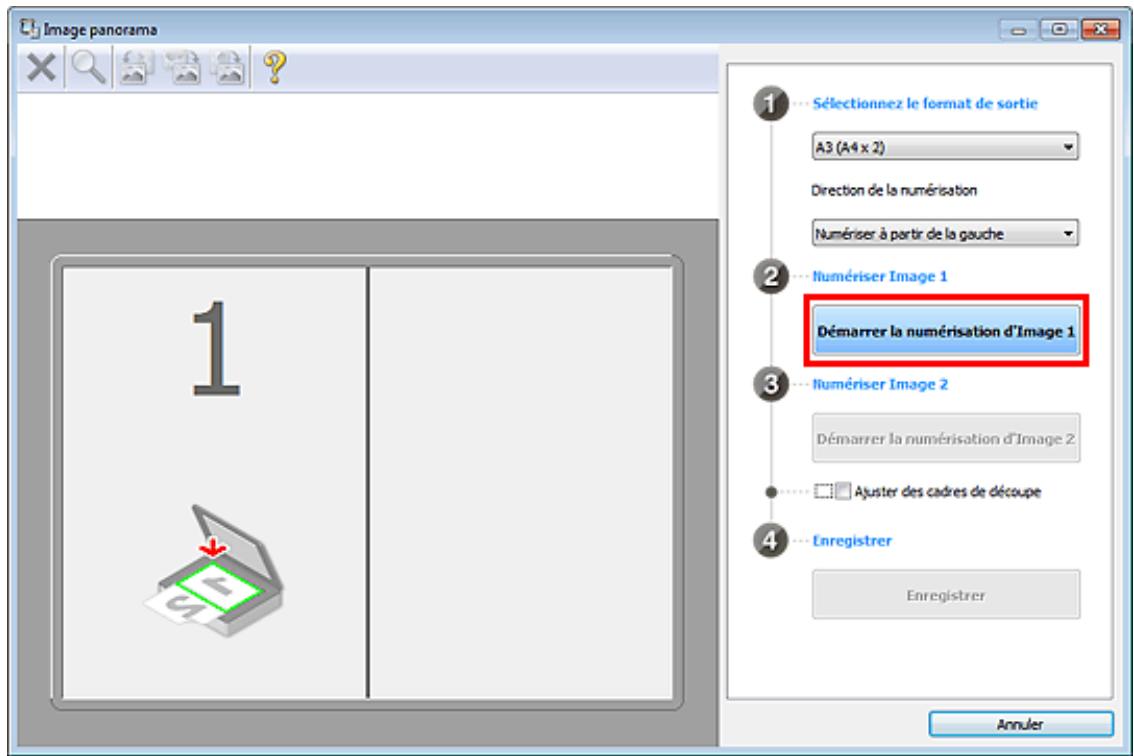Viewport: 1134px width, 756px height.
Task: Open the A3 (A4 x 2) format dropdown
Action: tap(945, 147)
